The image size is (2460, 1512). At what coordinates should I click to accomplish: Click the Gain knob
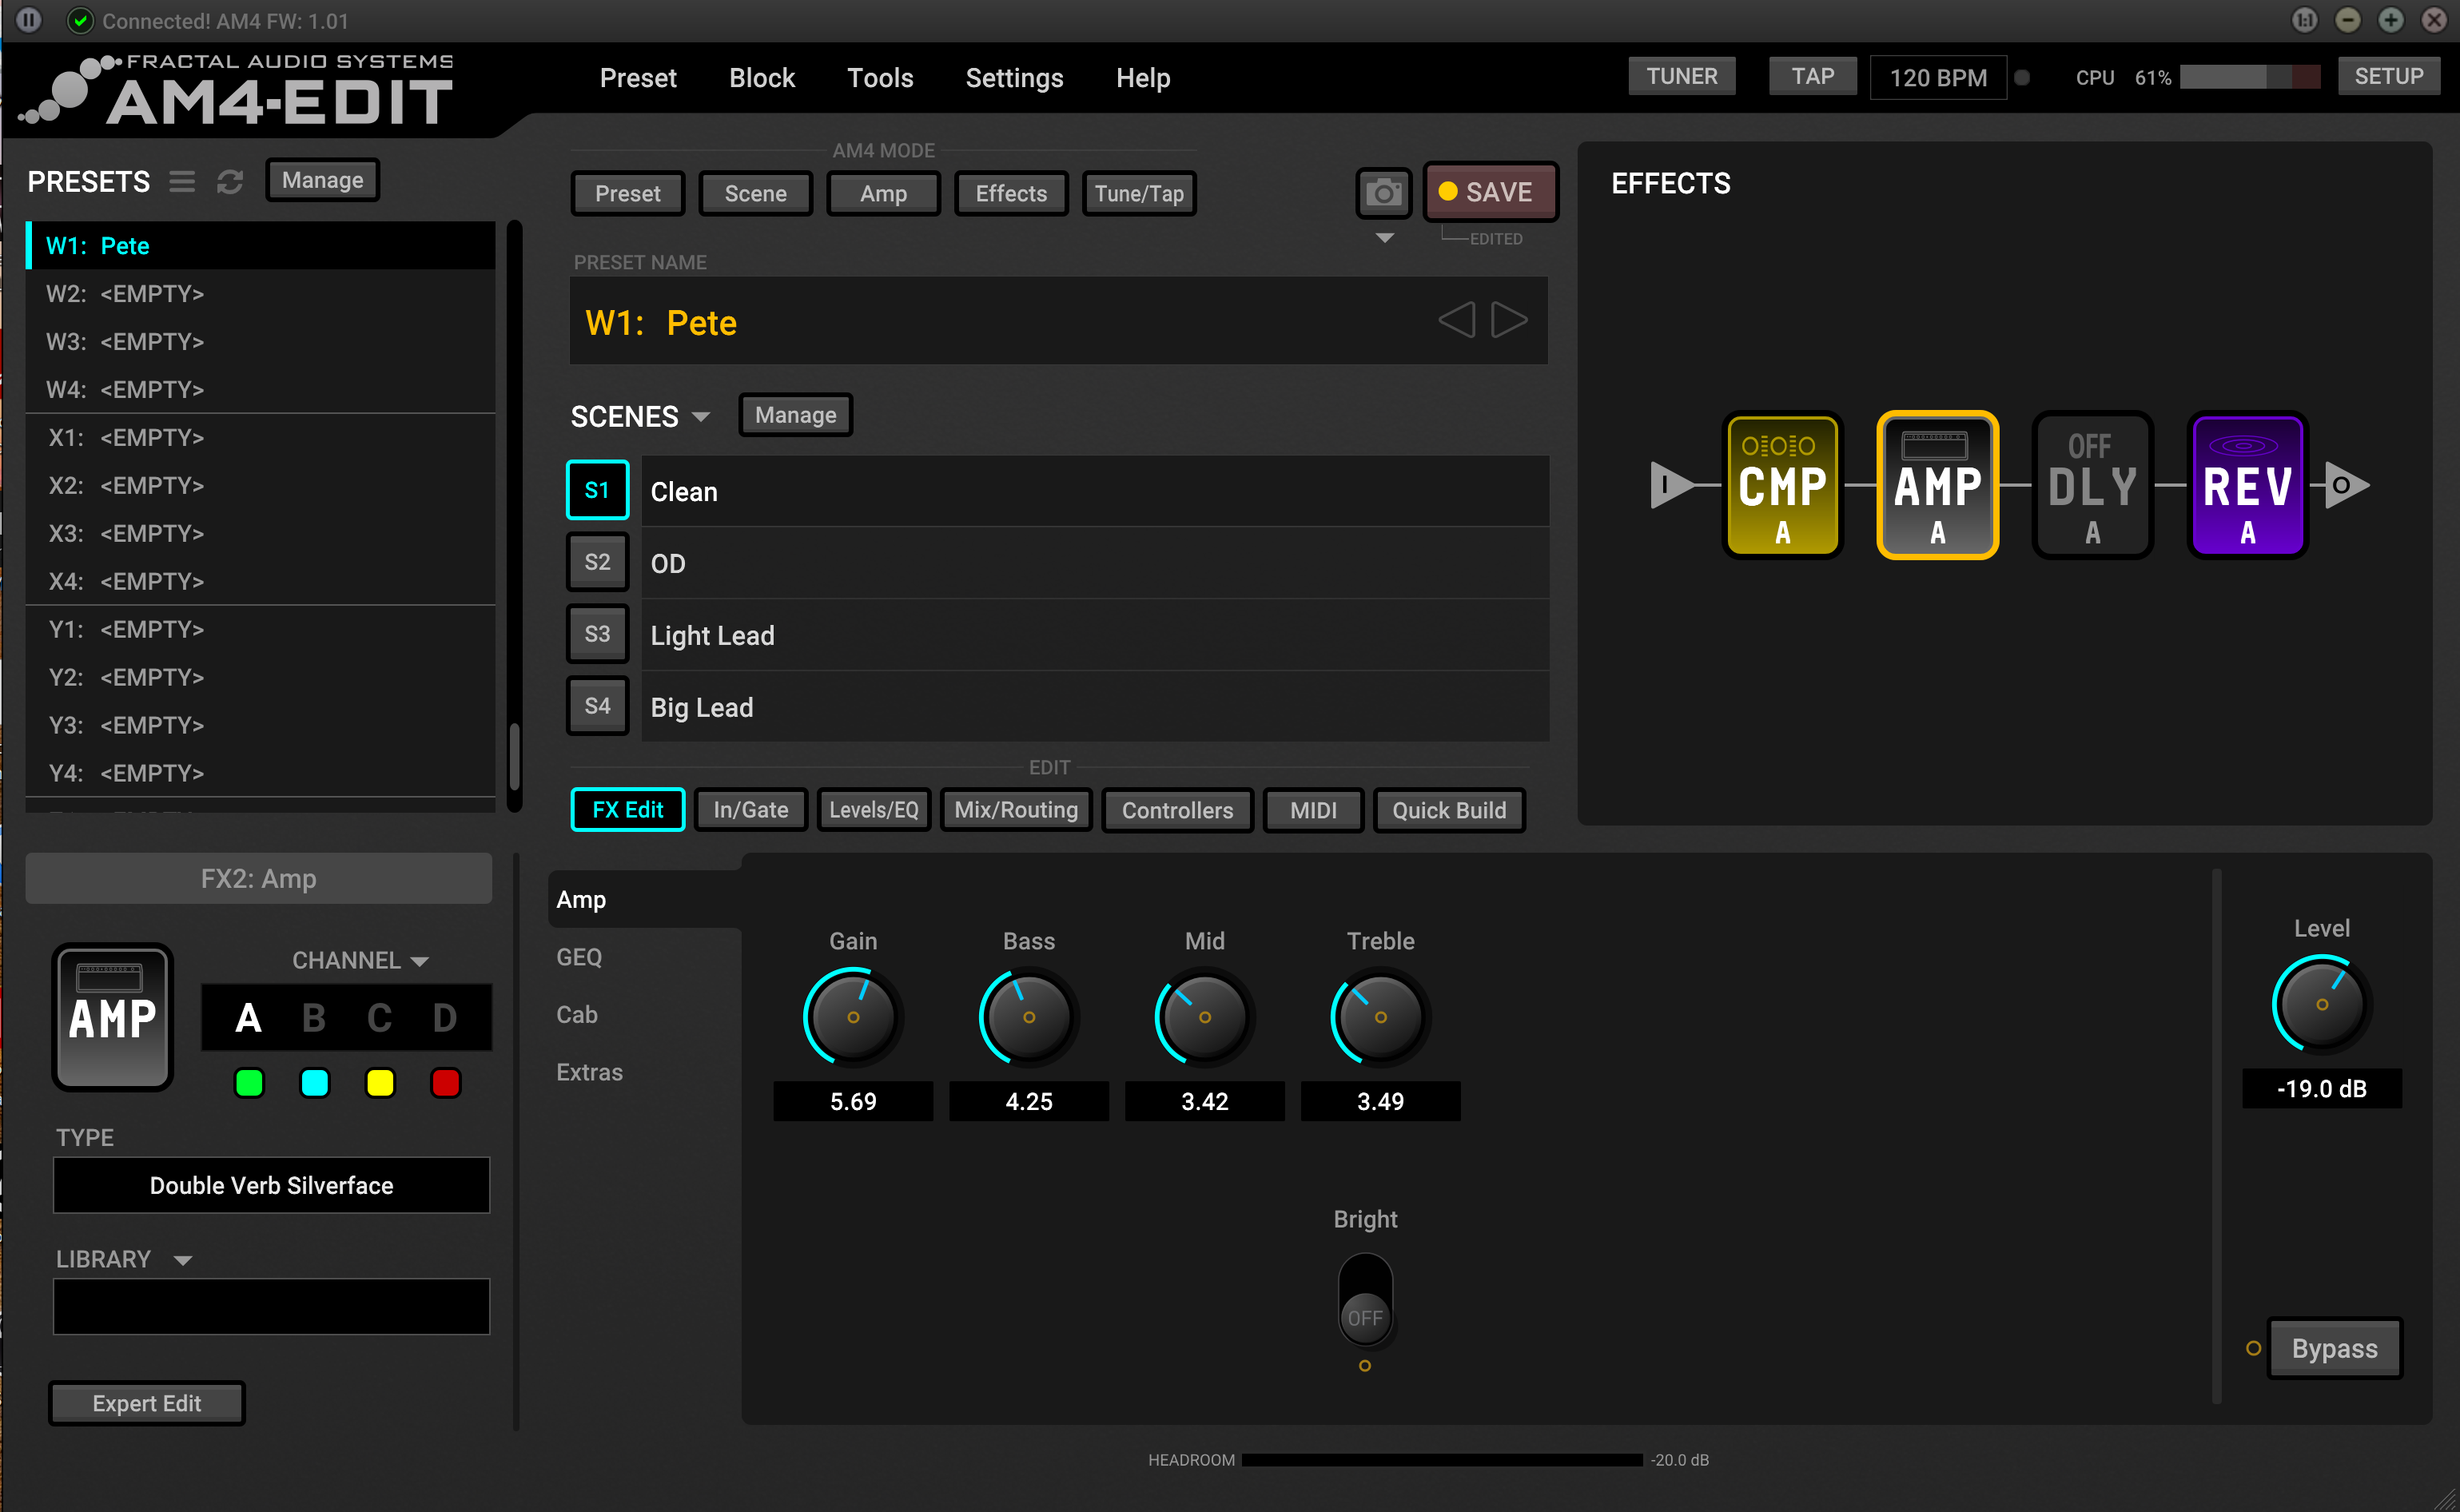853,1016
